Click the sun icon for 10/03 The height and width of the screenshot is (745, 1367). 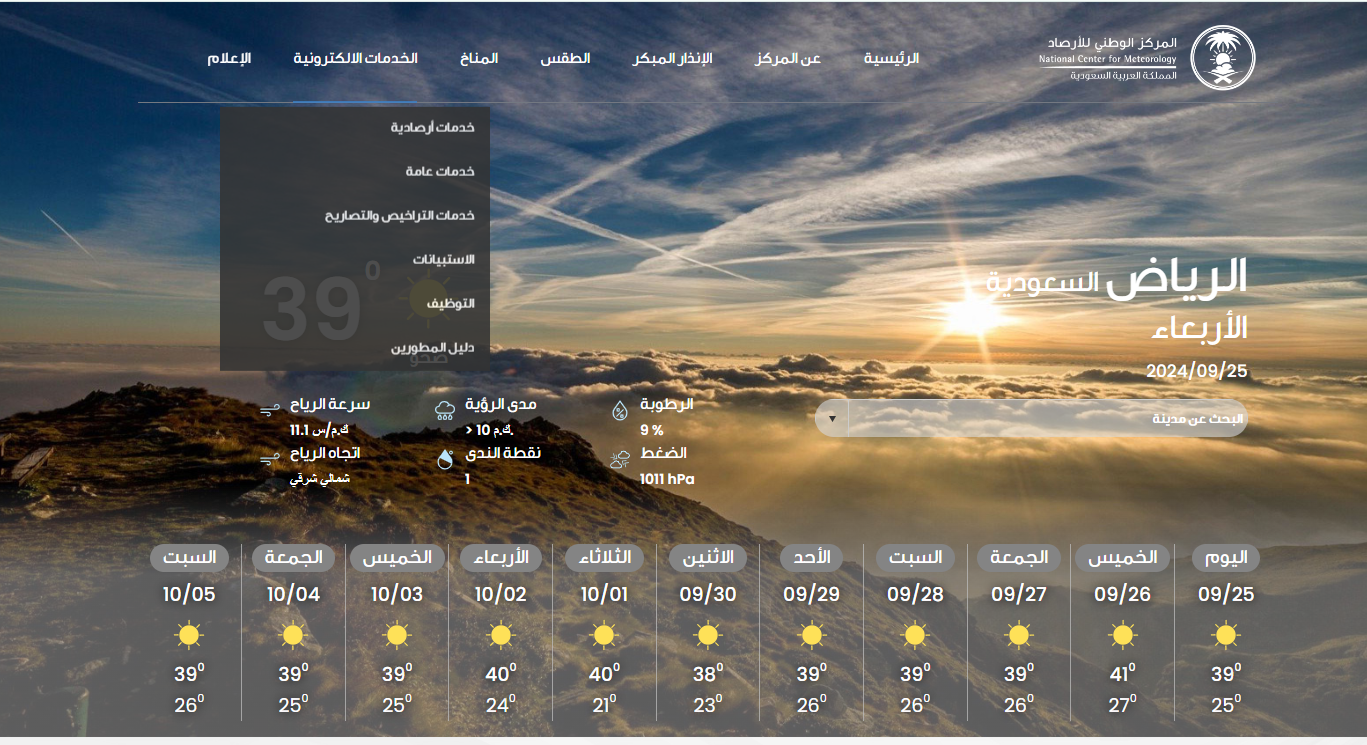(397, 635)
